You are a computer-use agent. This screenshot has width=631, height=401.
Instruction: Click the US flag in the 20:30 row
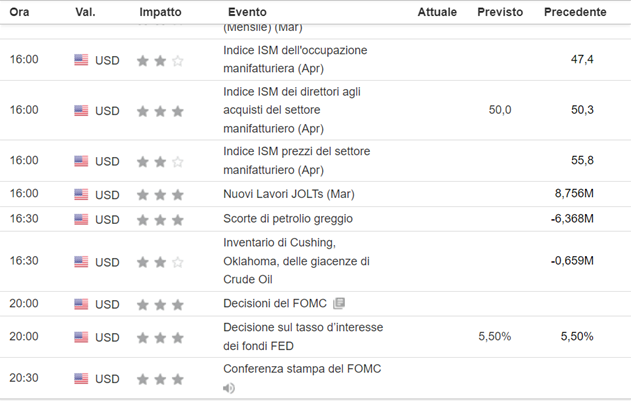(x=81, y=378)
